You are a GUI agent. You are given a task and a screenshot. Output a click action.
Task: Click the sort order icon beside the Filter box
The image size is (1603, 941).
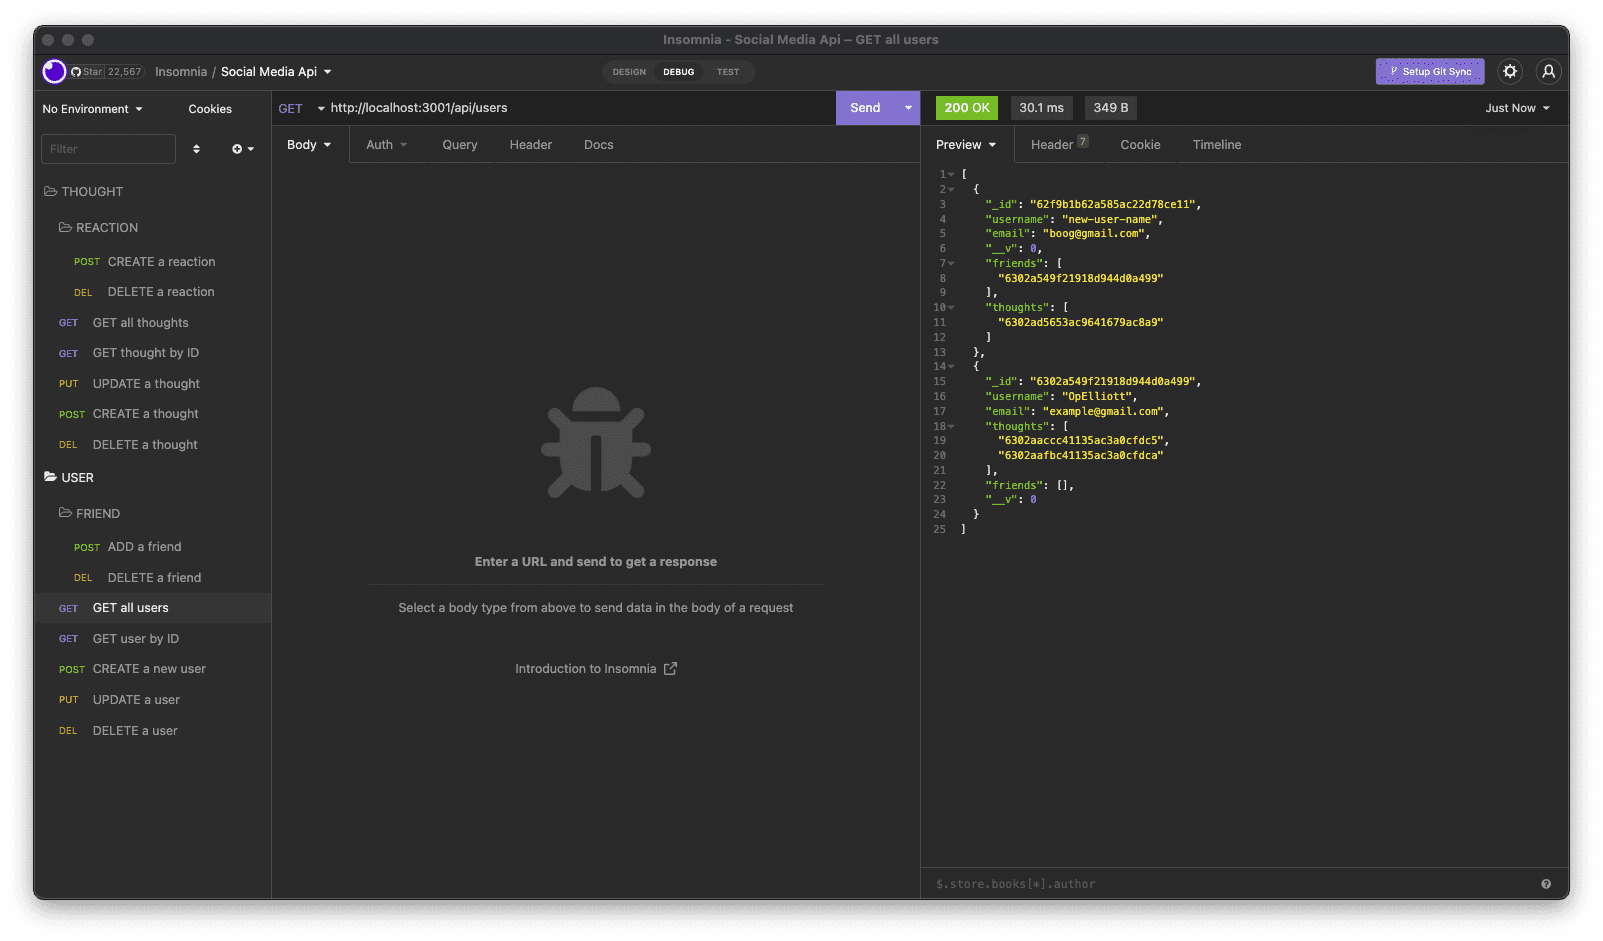[x=196, y=148]
